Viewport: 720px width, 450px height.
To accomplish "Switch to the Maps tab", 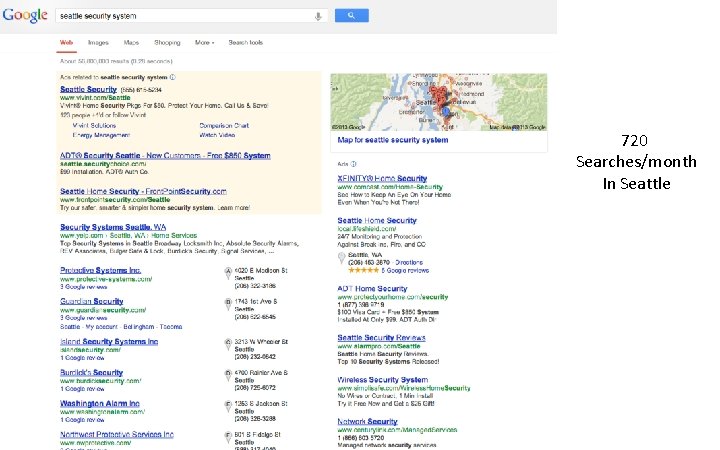I will (131, 43).
